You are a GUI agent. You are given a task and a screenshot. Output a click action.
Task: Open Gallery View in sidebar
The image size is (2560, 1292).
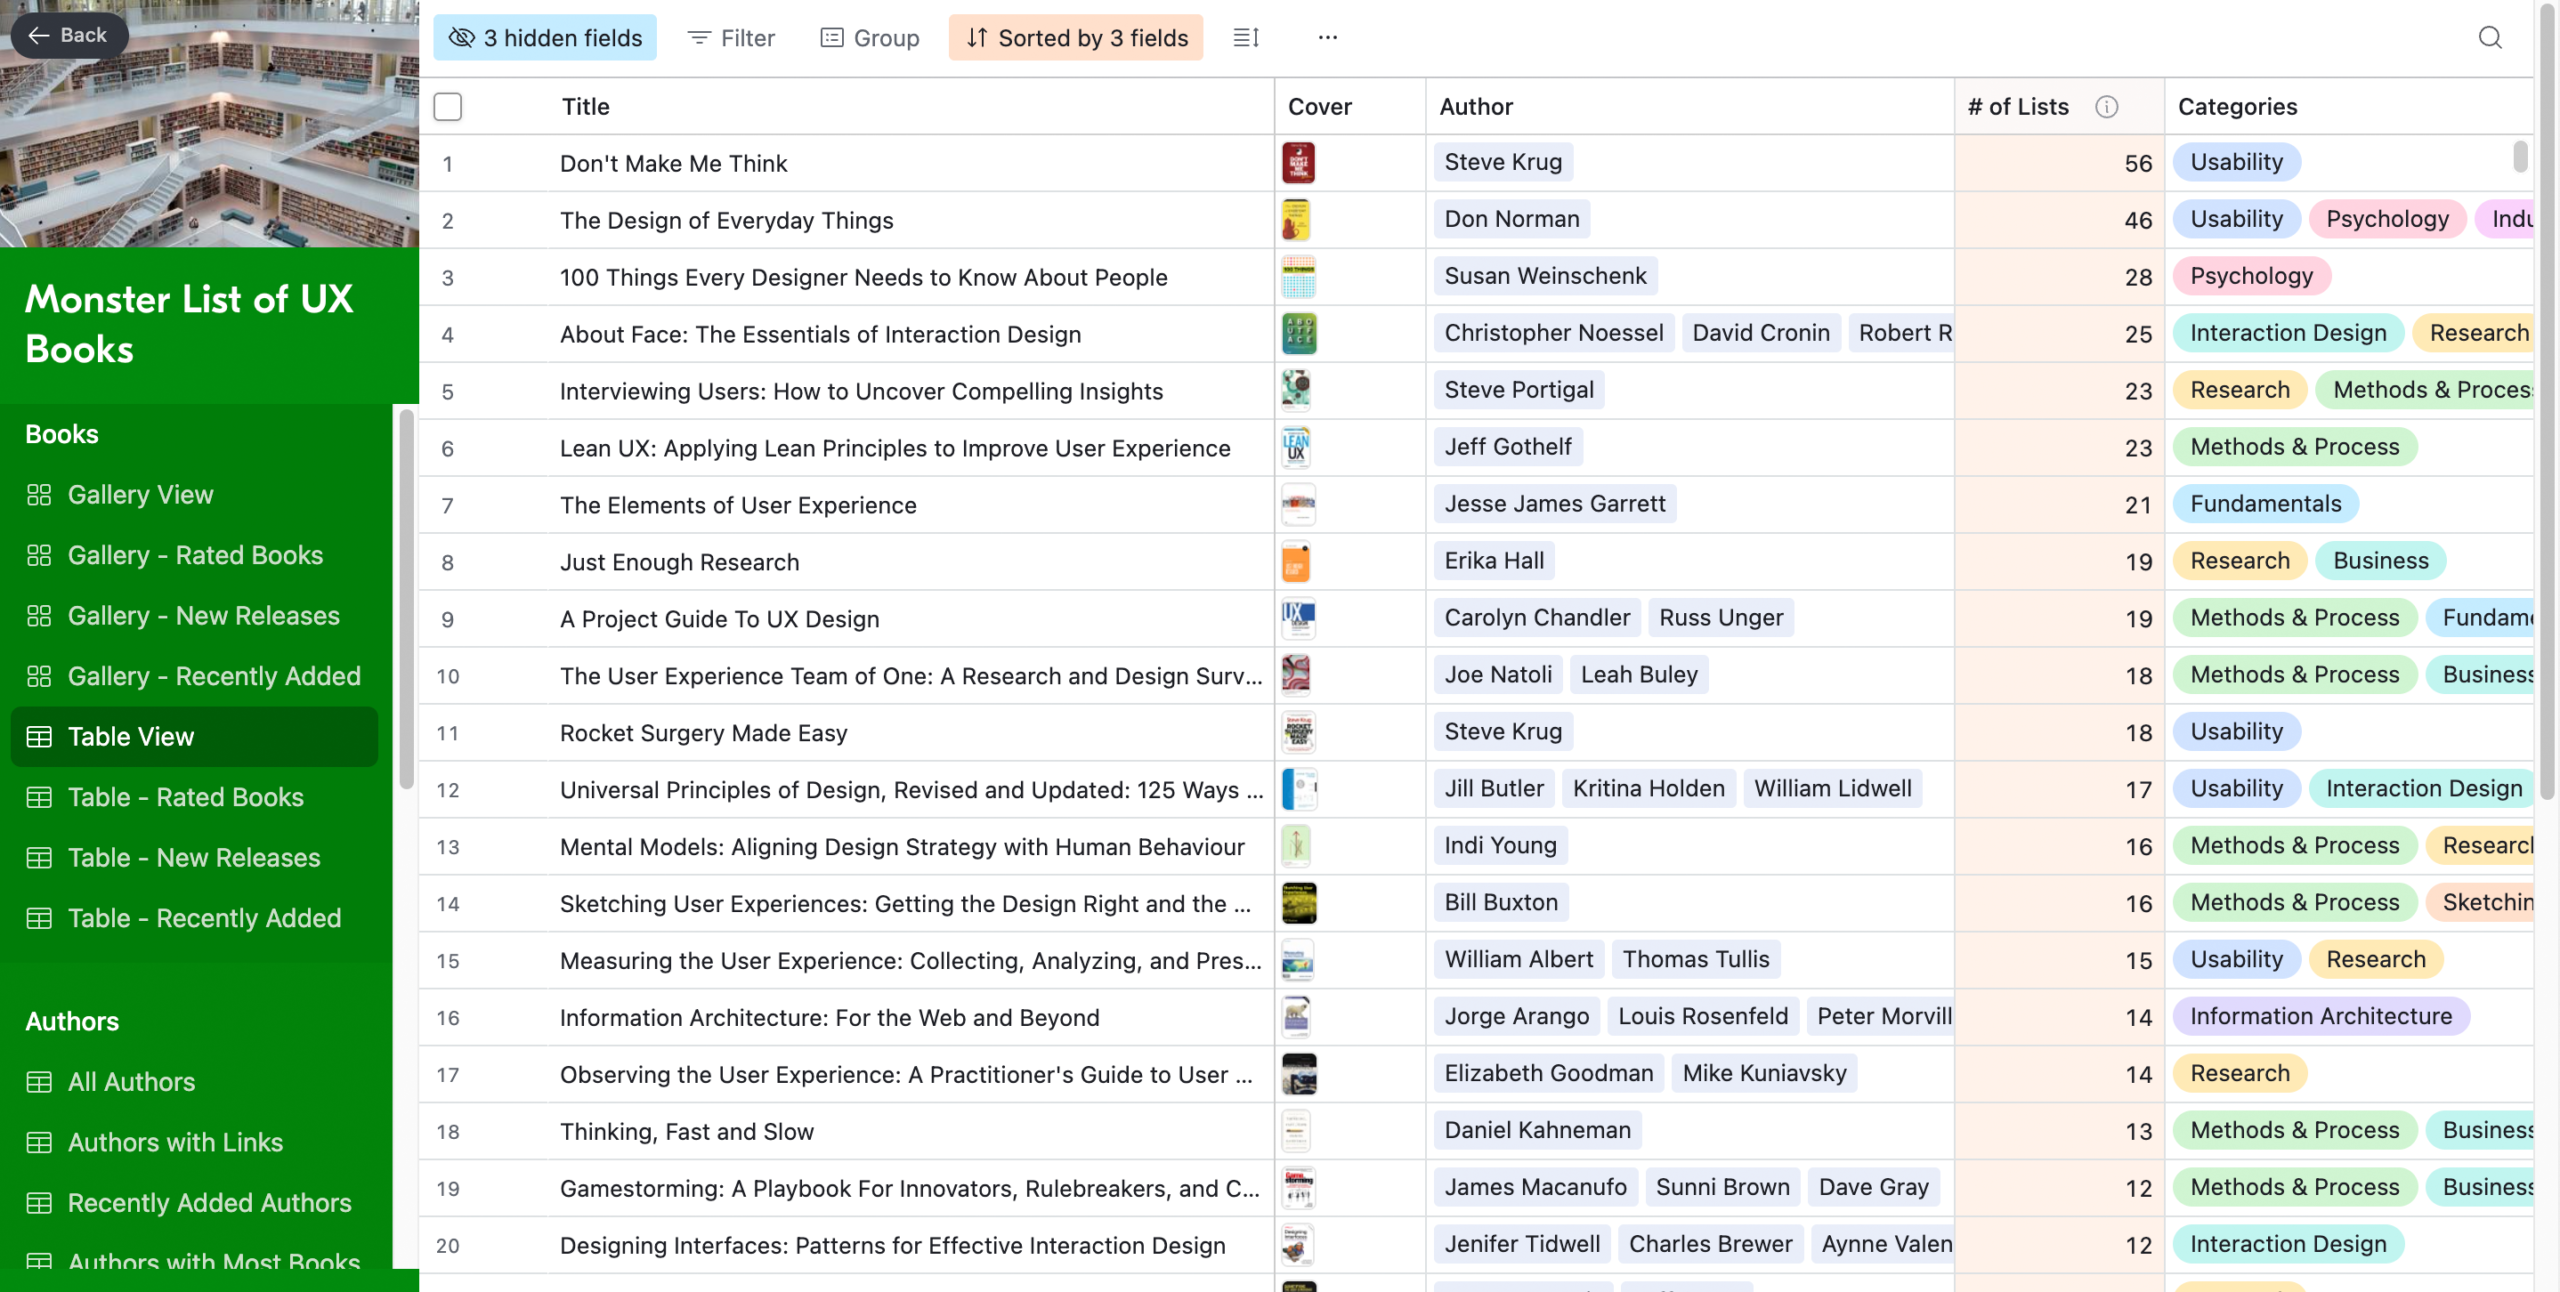195,495
